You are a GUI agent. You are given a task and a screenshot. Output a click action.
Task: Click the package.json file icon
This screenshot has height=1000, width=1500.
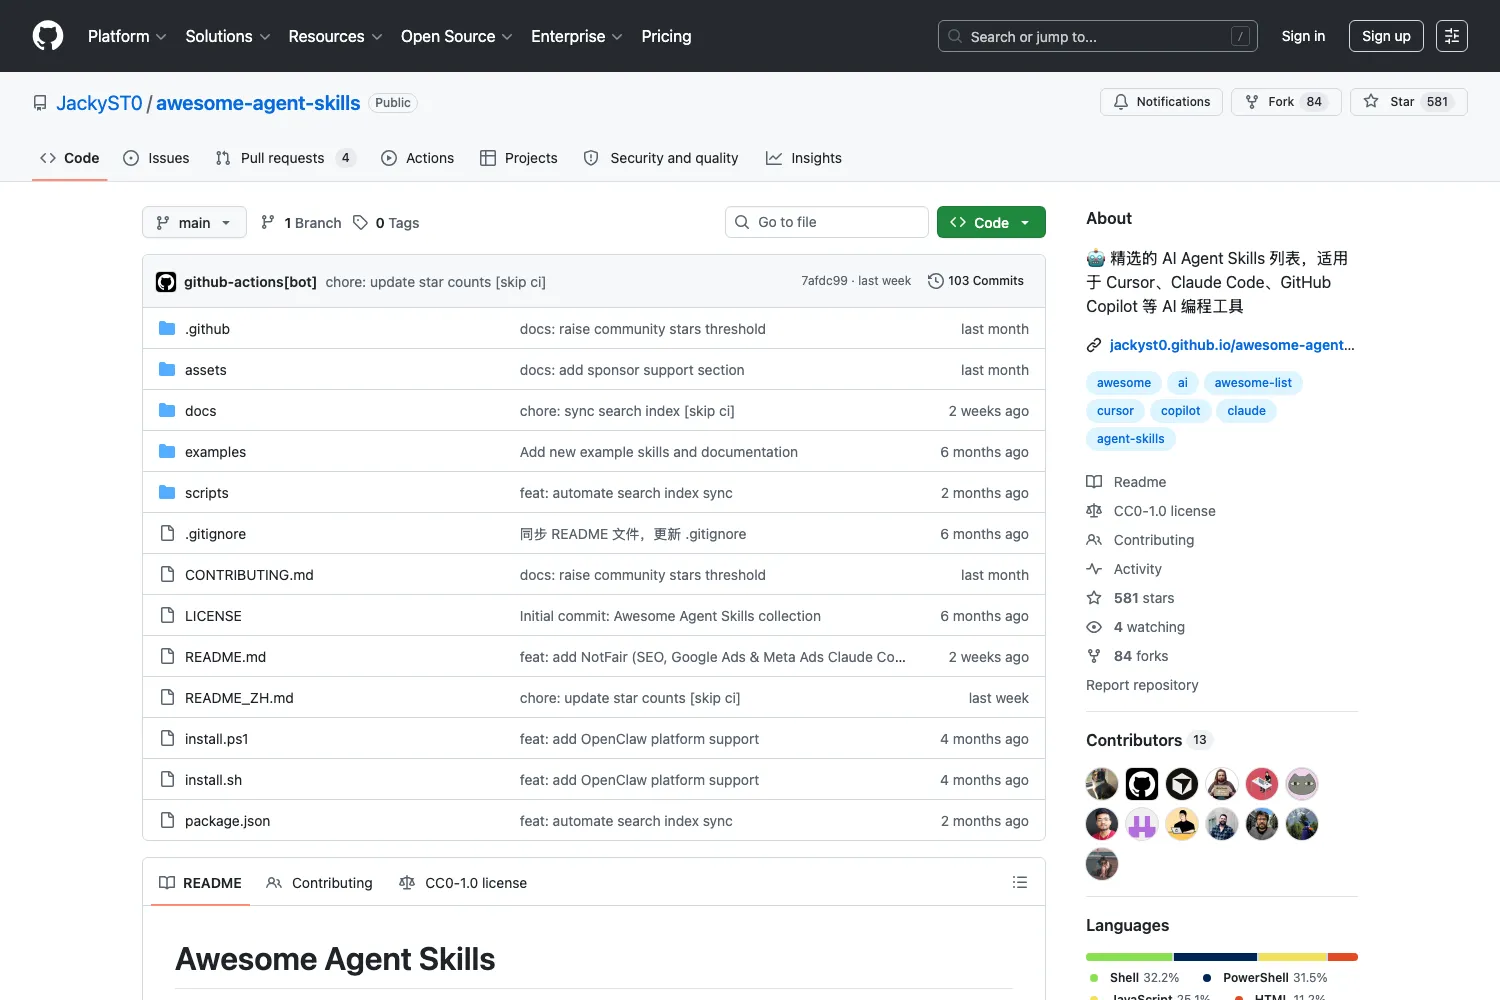[x=167, y=821]
